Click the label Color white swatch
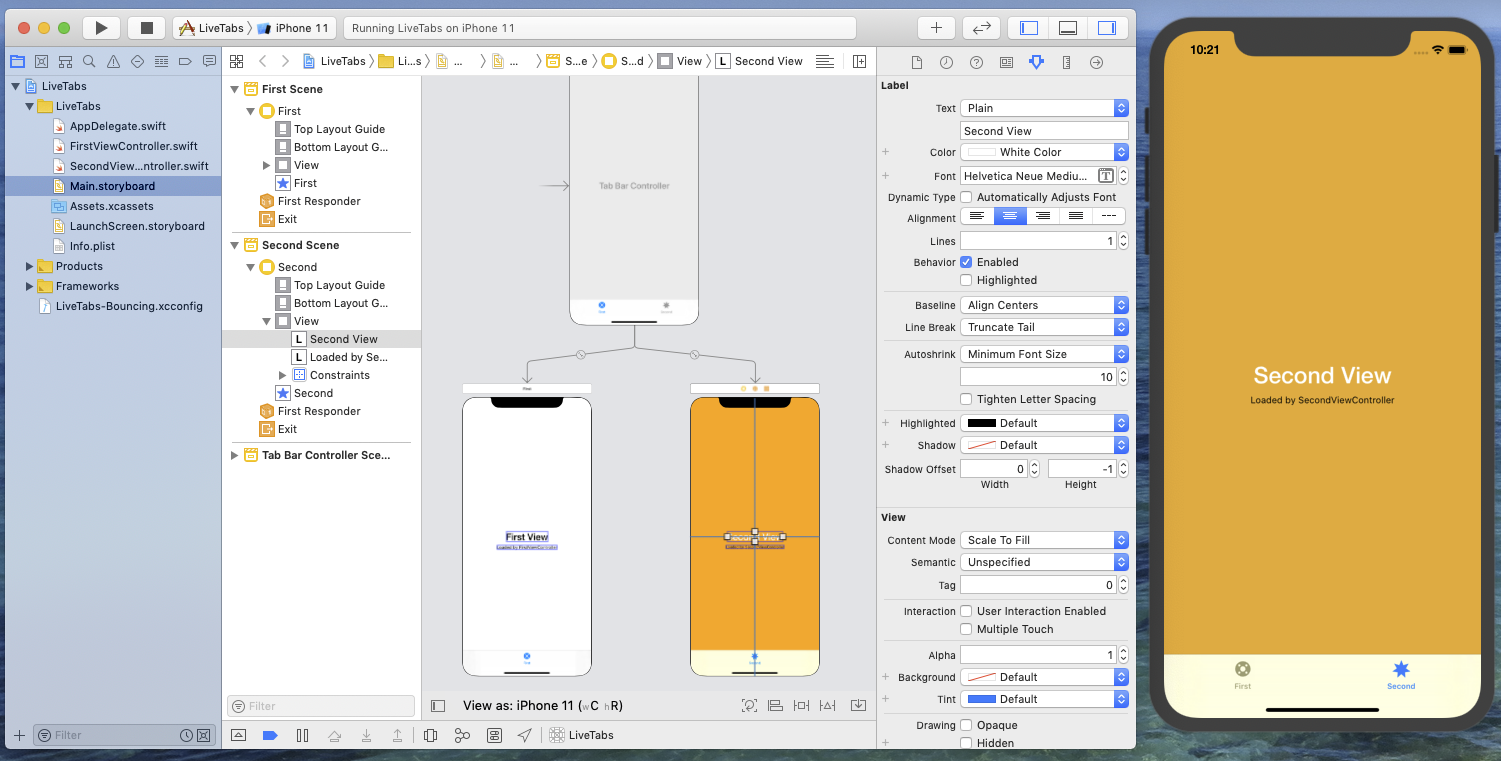1501x761 pixels. pyautogui.click(x=982, y=152)
